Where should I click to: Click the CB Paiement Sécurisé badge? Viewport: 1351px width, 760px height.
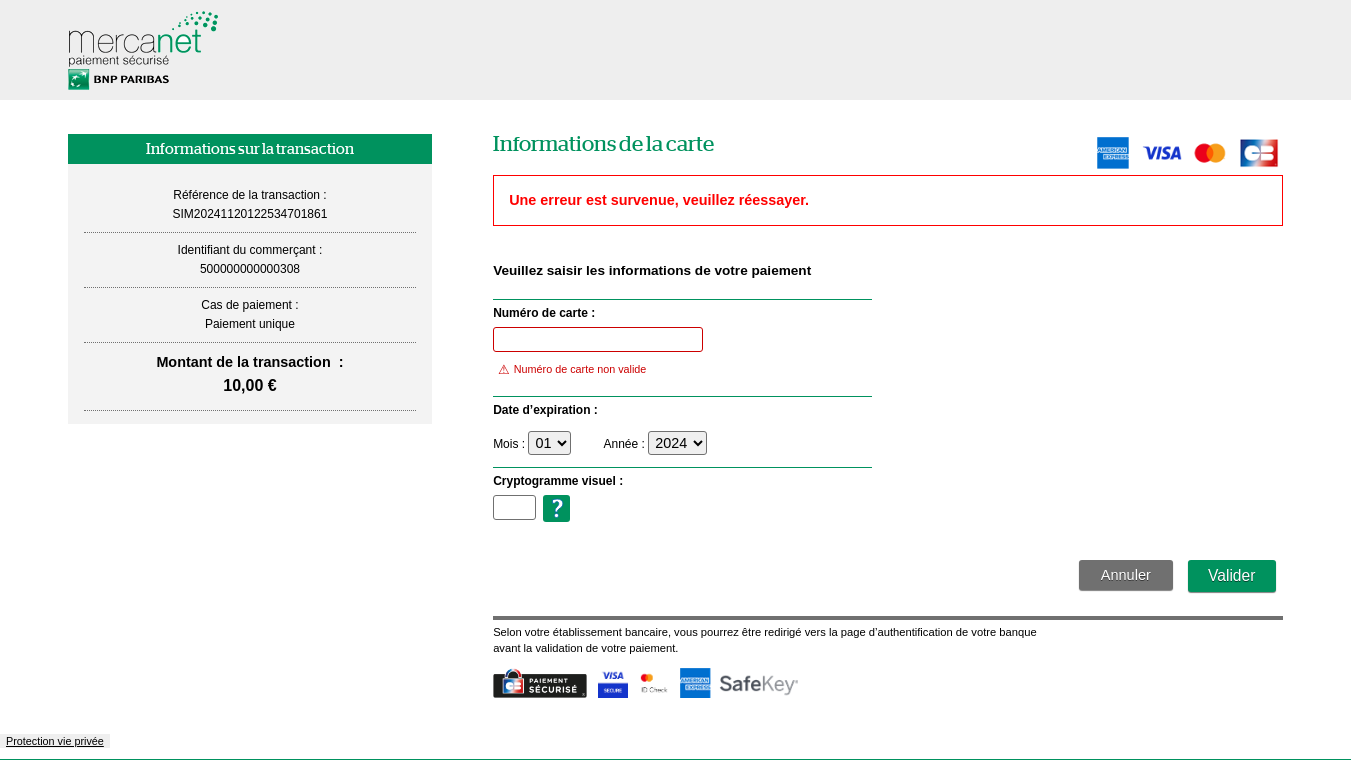(x=539, y=684)
